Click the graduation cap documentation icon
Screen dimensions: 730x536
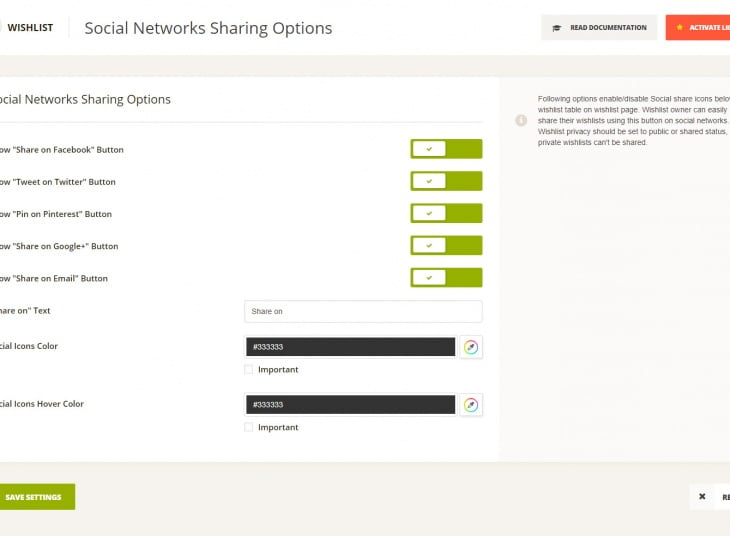557,28
